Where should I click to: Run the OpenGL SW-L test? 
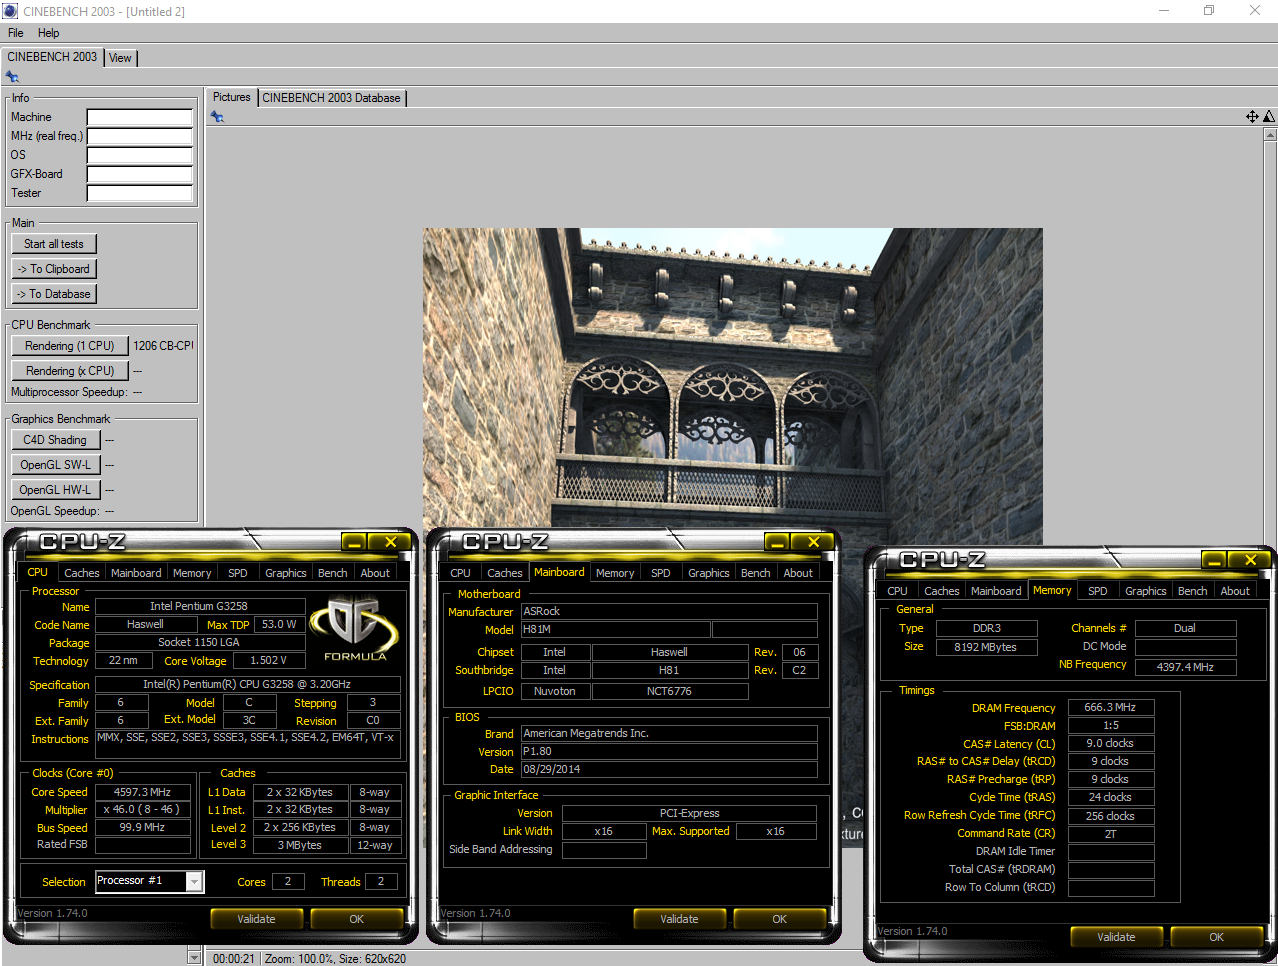(x=55, y=465)
